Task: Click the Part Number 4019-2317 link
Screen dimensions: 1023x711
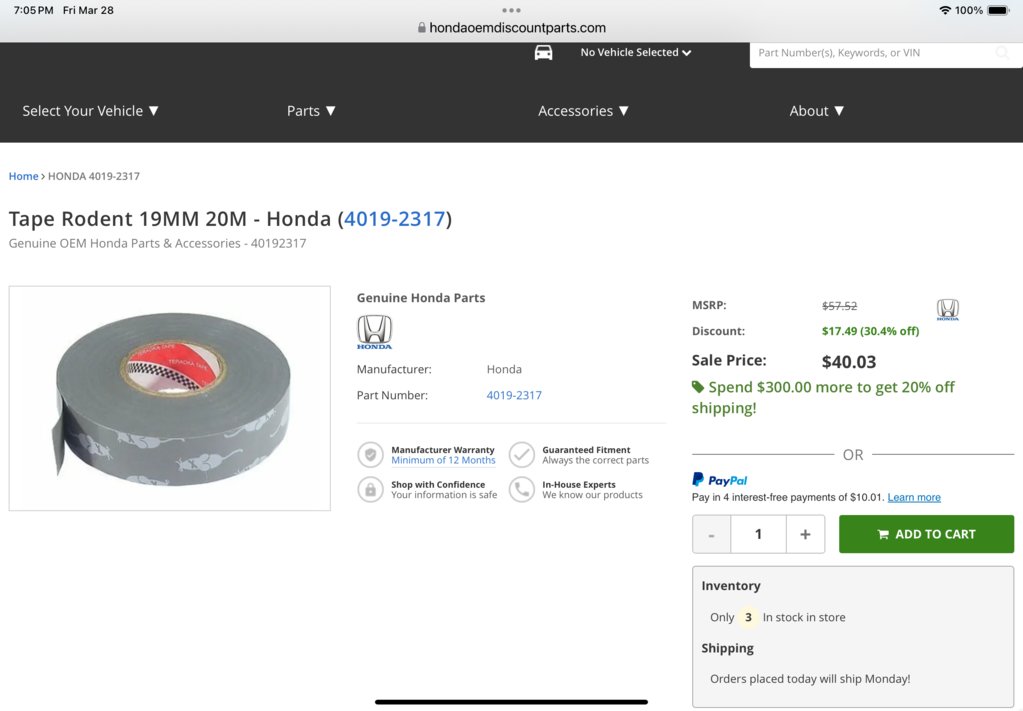Action: pos(514,395)
